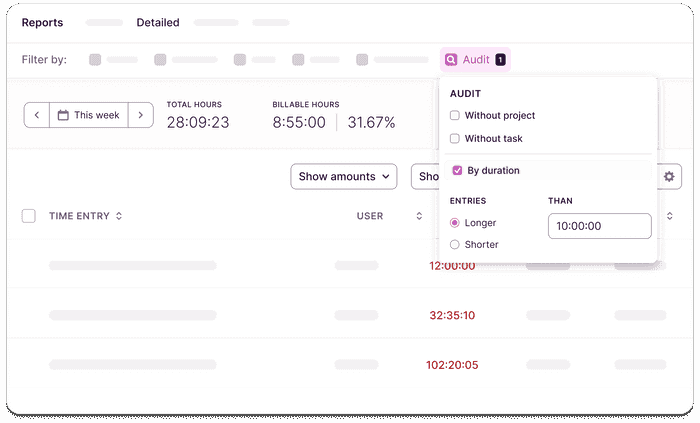Image resolution: width=700 pixels, height=423 pixels.
Task: Open the Show amounts dropdown
Action: (x=344, y=176)
